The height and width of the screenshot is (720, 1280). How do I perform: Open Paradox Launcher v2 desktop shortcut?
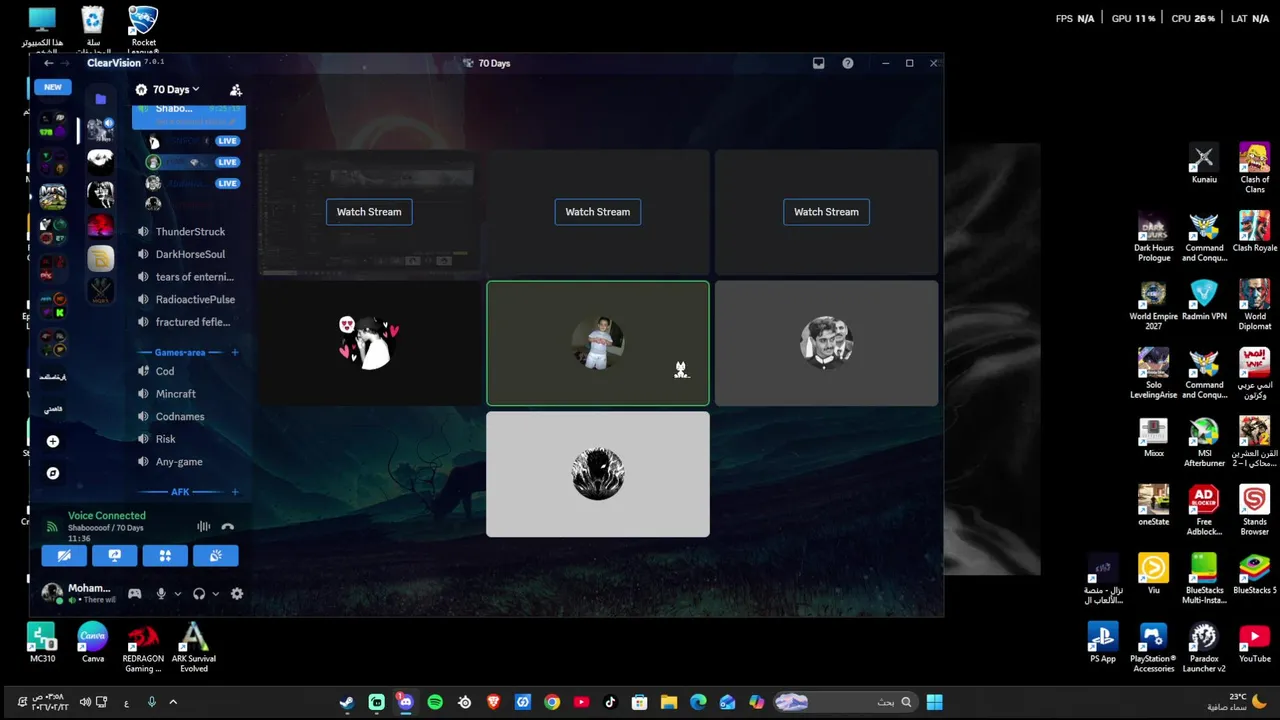pos(1204,647)
